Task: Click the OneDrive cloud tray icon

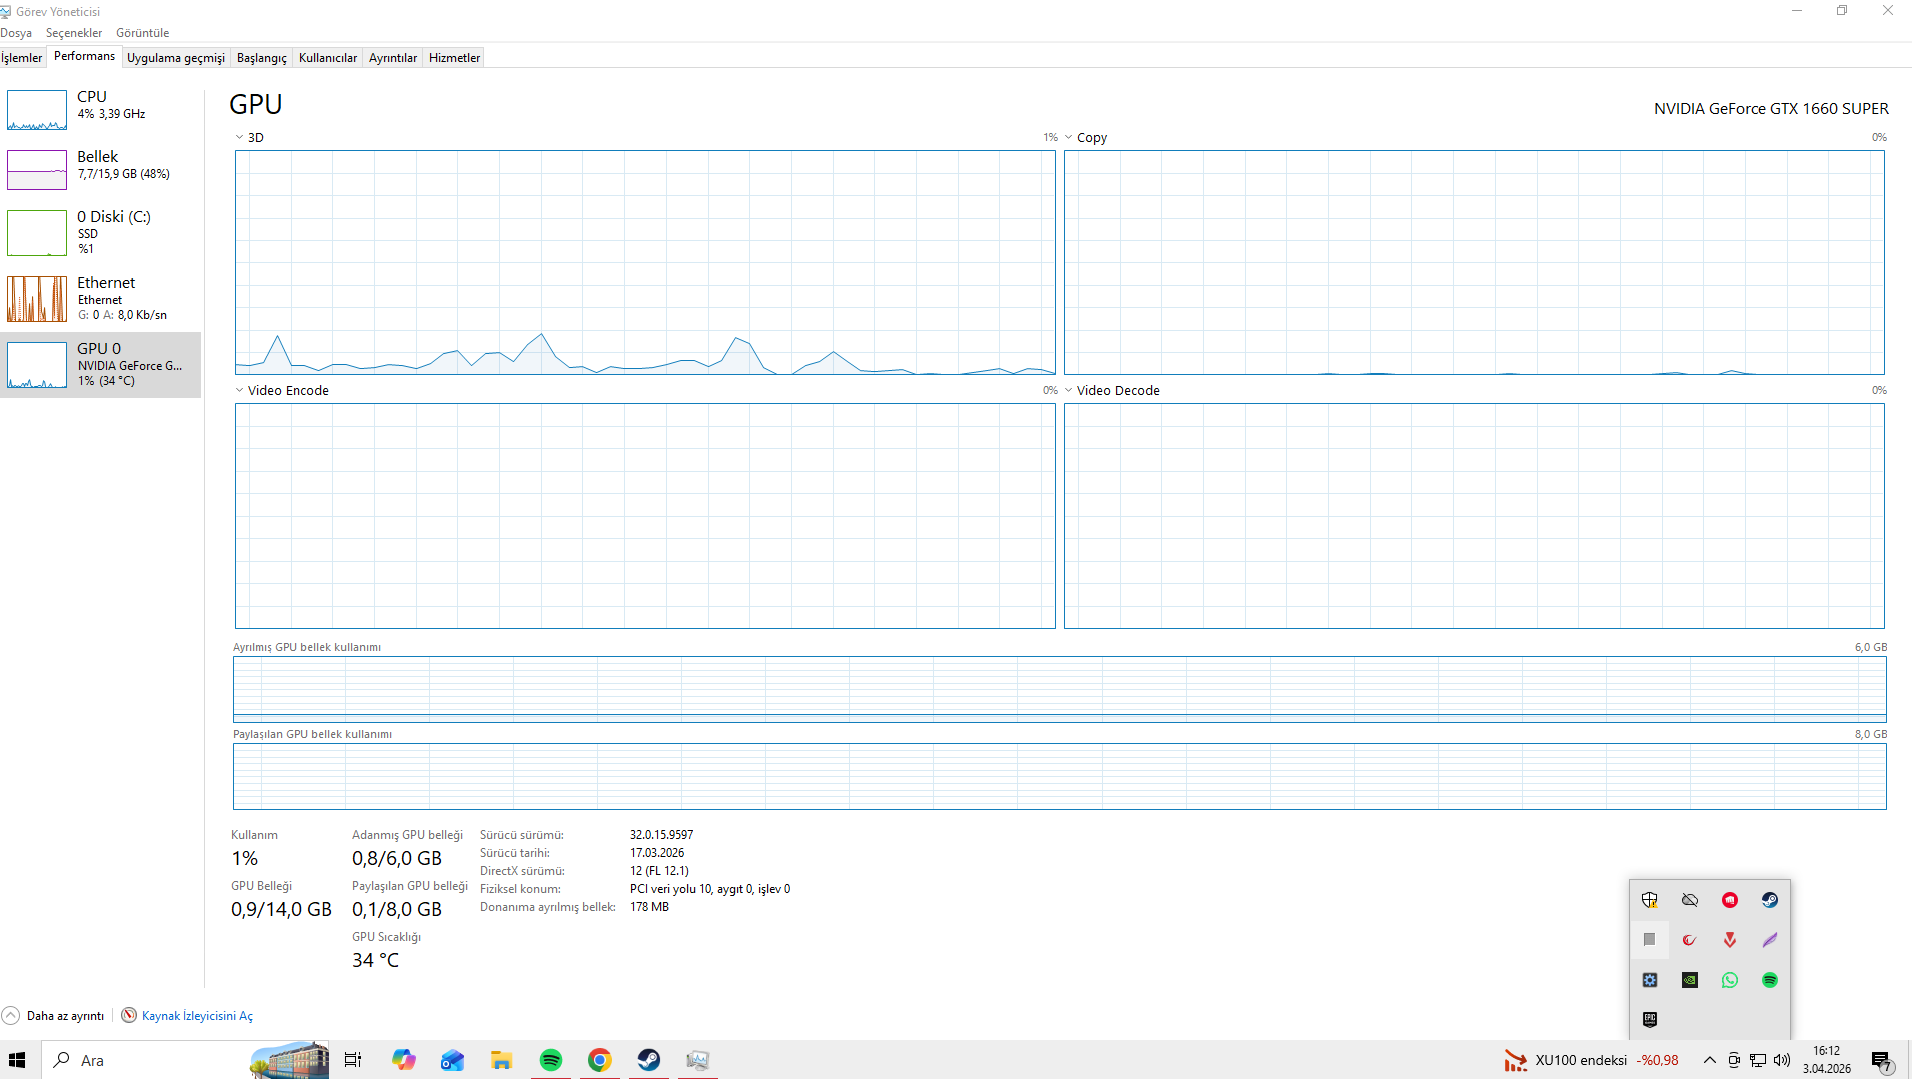Action: (1690, 900)
